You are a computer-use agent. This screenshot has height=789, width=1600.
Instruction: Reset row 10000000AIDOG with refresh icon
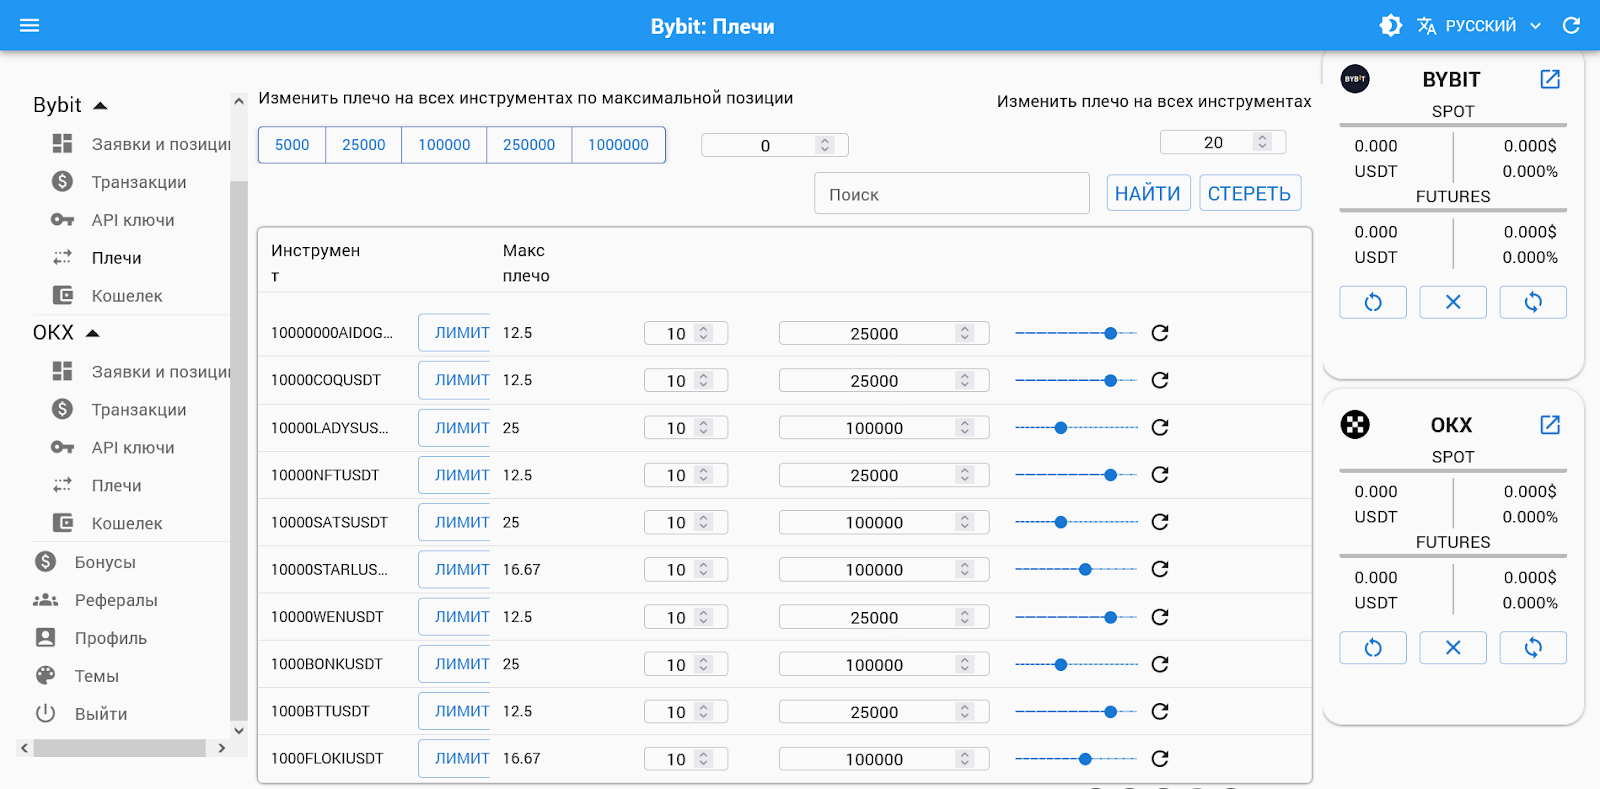coord(1160,333)
